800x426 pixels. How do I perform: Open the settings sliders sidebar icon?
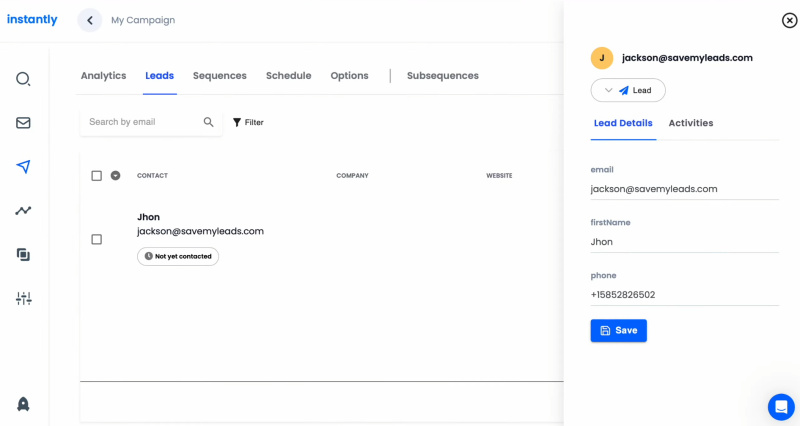pos(23,299)
